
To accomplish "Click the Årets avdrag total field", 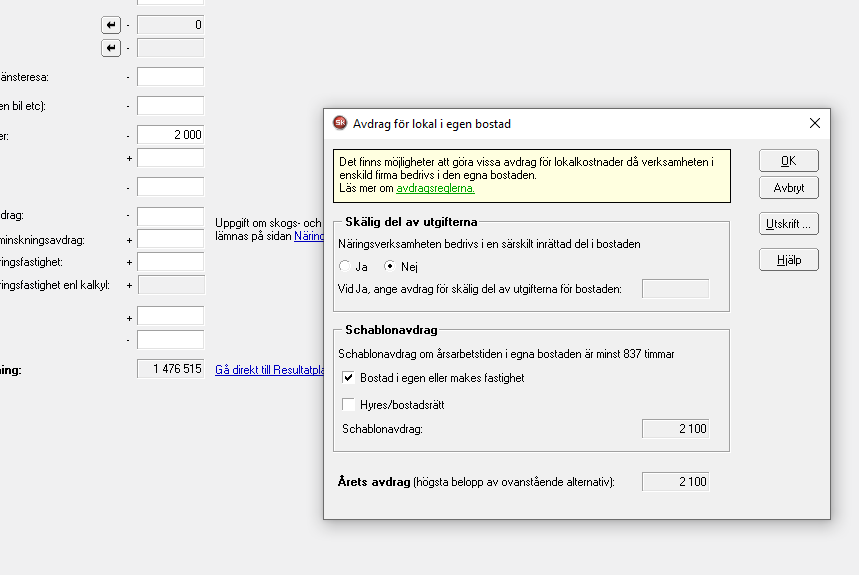I will (x=675, y=482).
